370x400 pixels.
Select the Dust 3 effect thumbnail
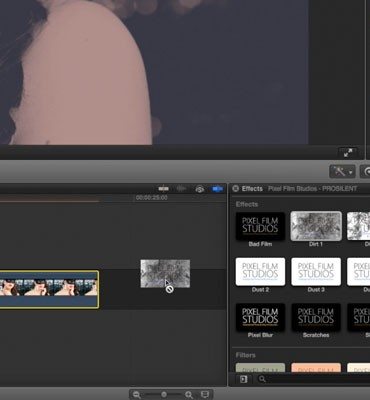tap(316, 271)
